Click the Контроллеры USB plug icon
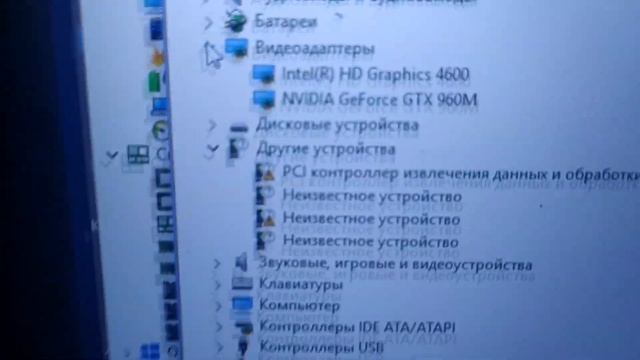The image size is (640, 360). click(x=244, y=347)
